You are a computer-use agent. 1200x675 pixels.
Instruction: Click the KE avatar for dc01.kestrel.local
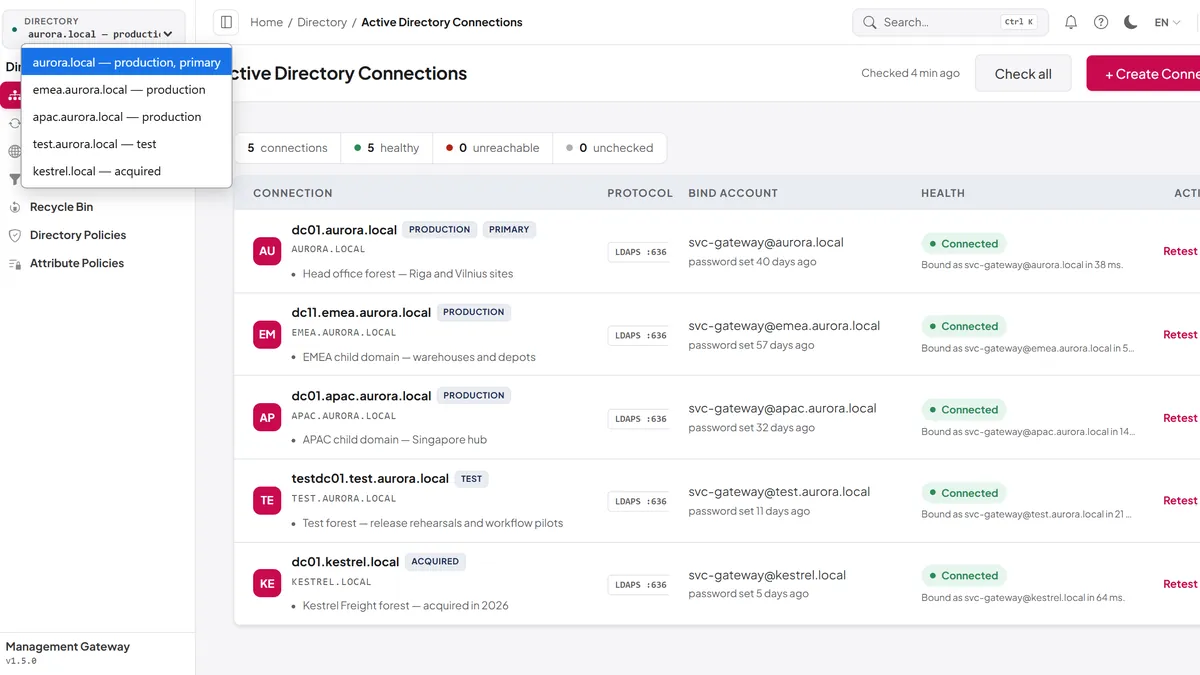click(267, 584)
